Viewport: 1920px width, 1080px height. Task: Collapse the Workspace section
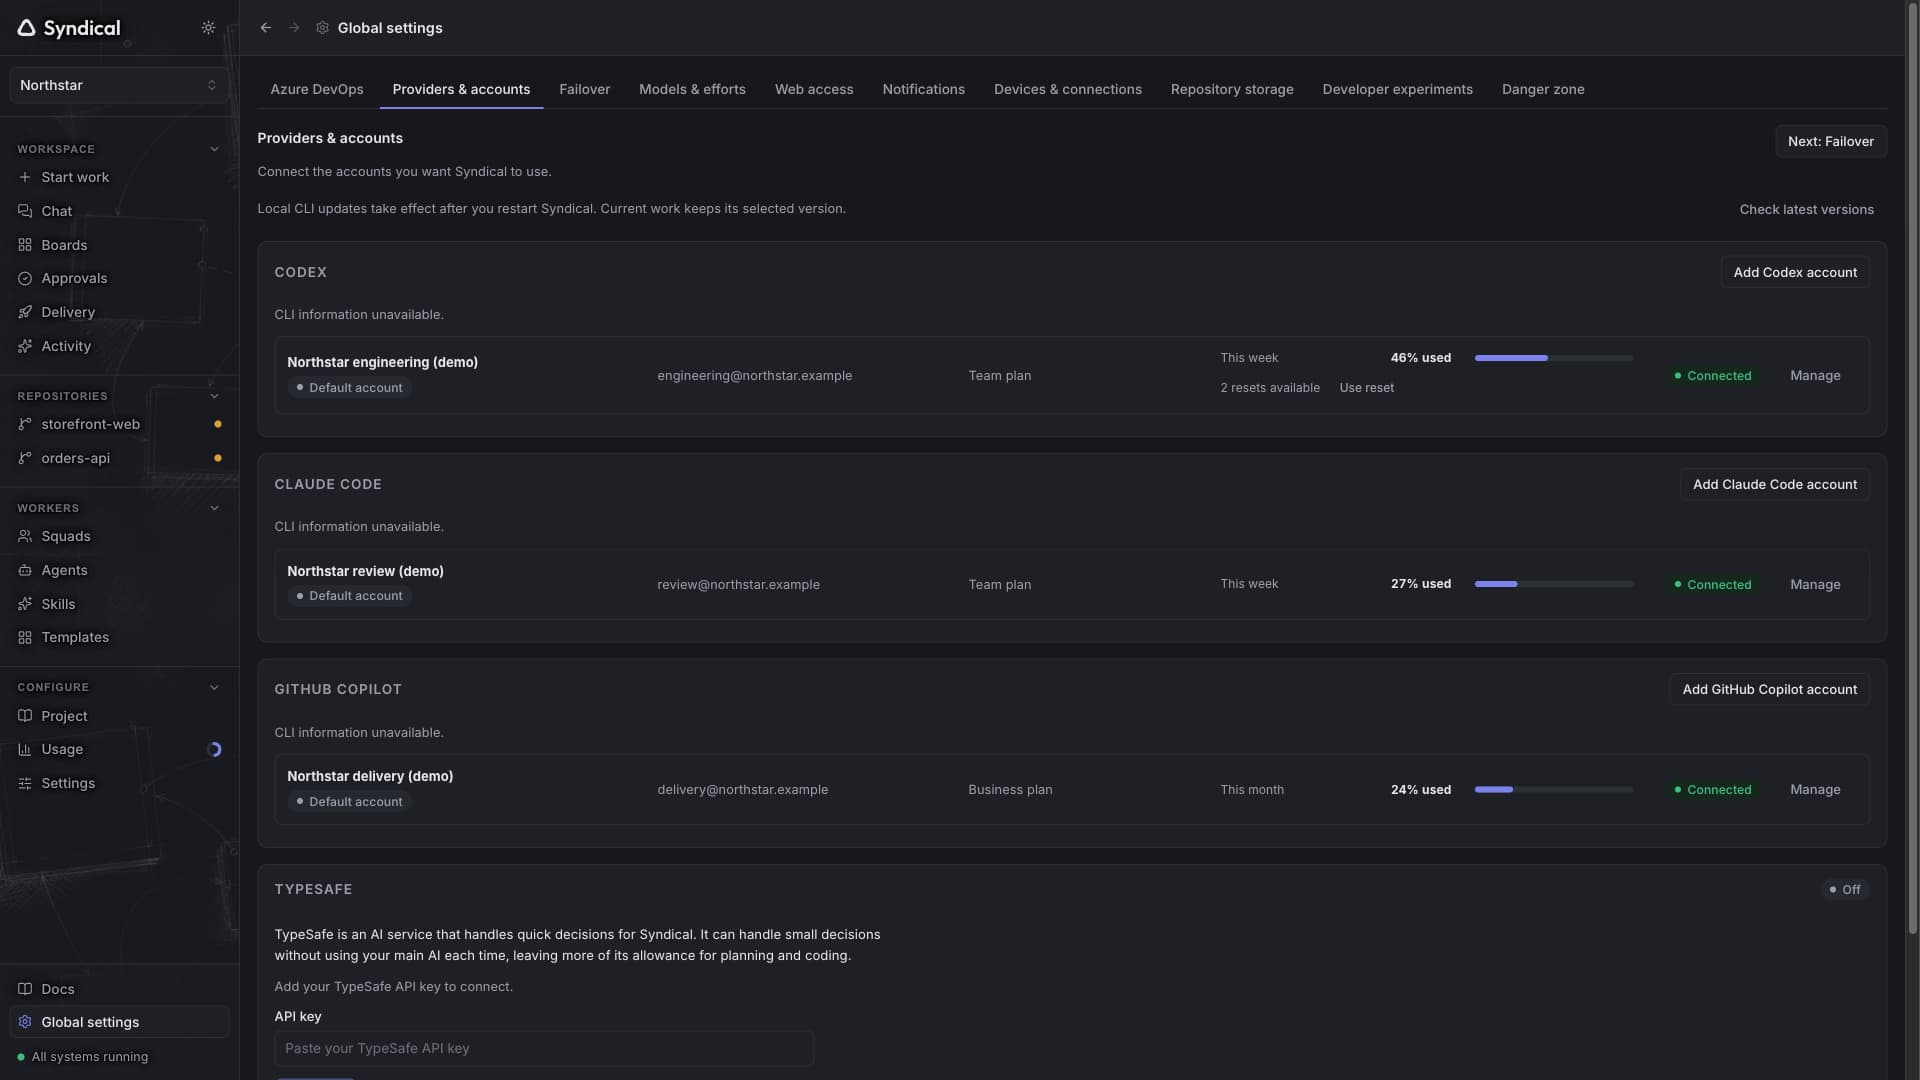click(214, 149)
